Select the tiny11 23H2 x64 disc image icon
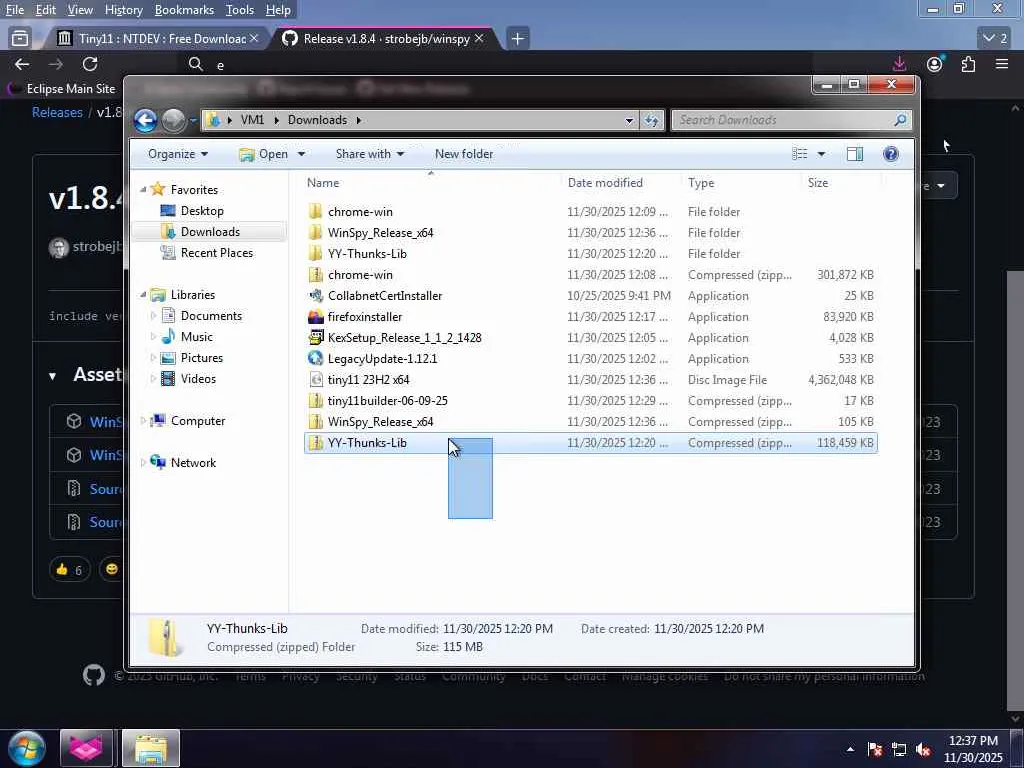 tap(315, 379)
